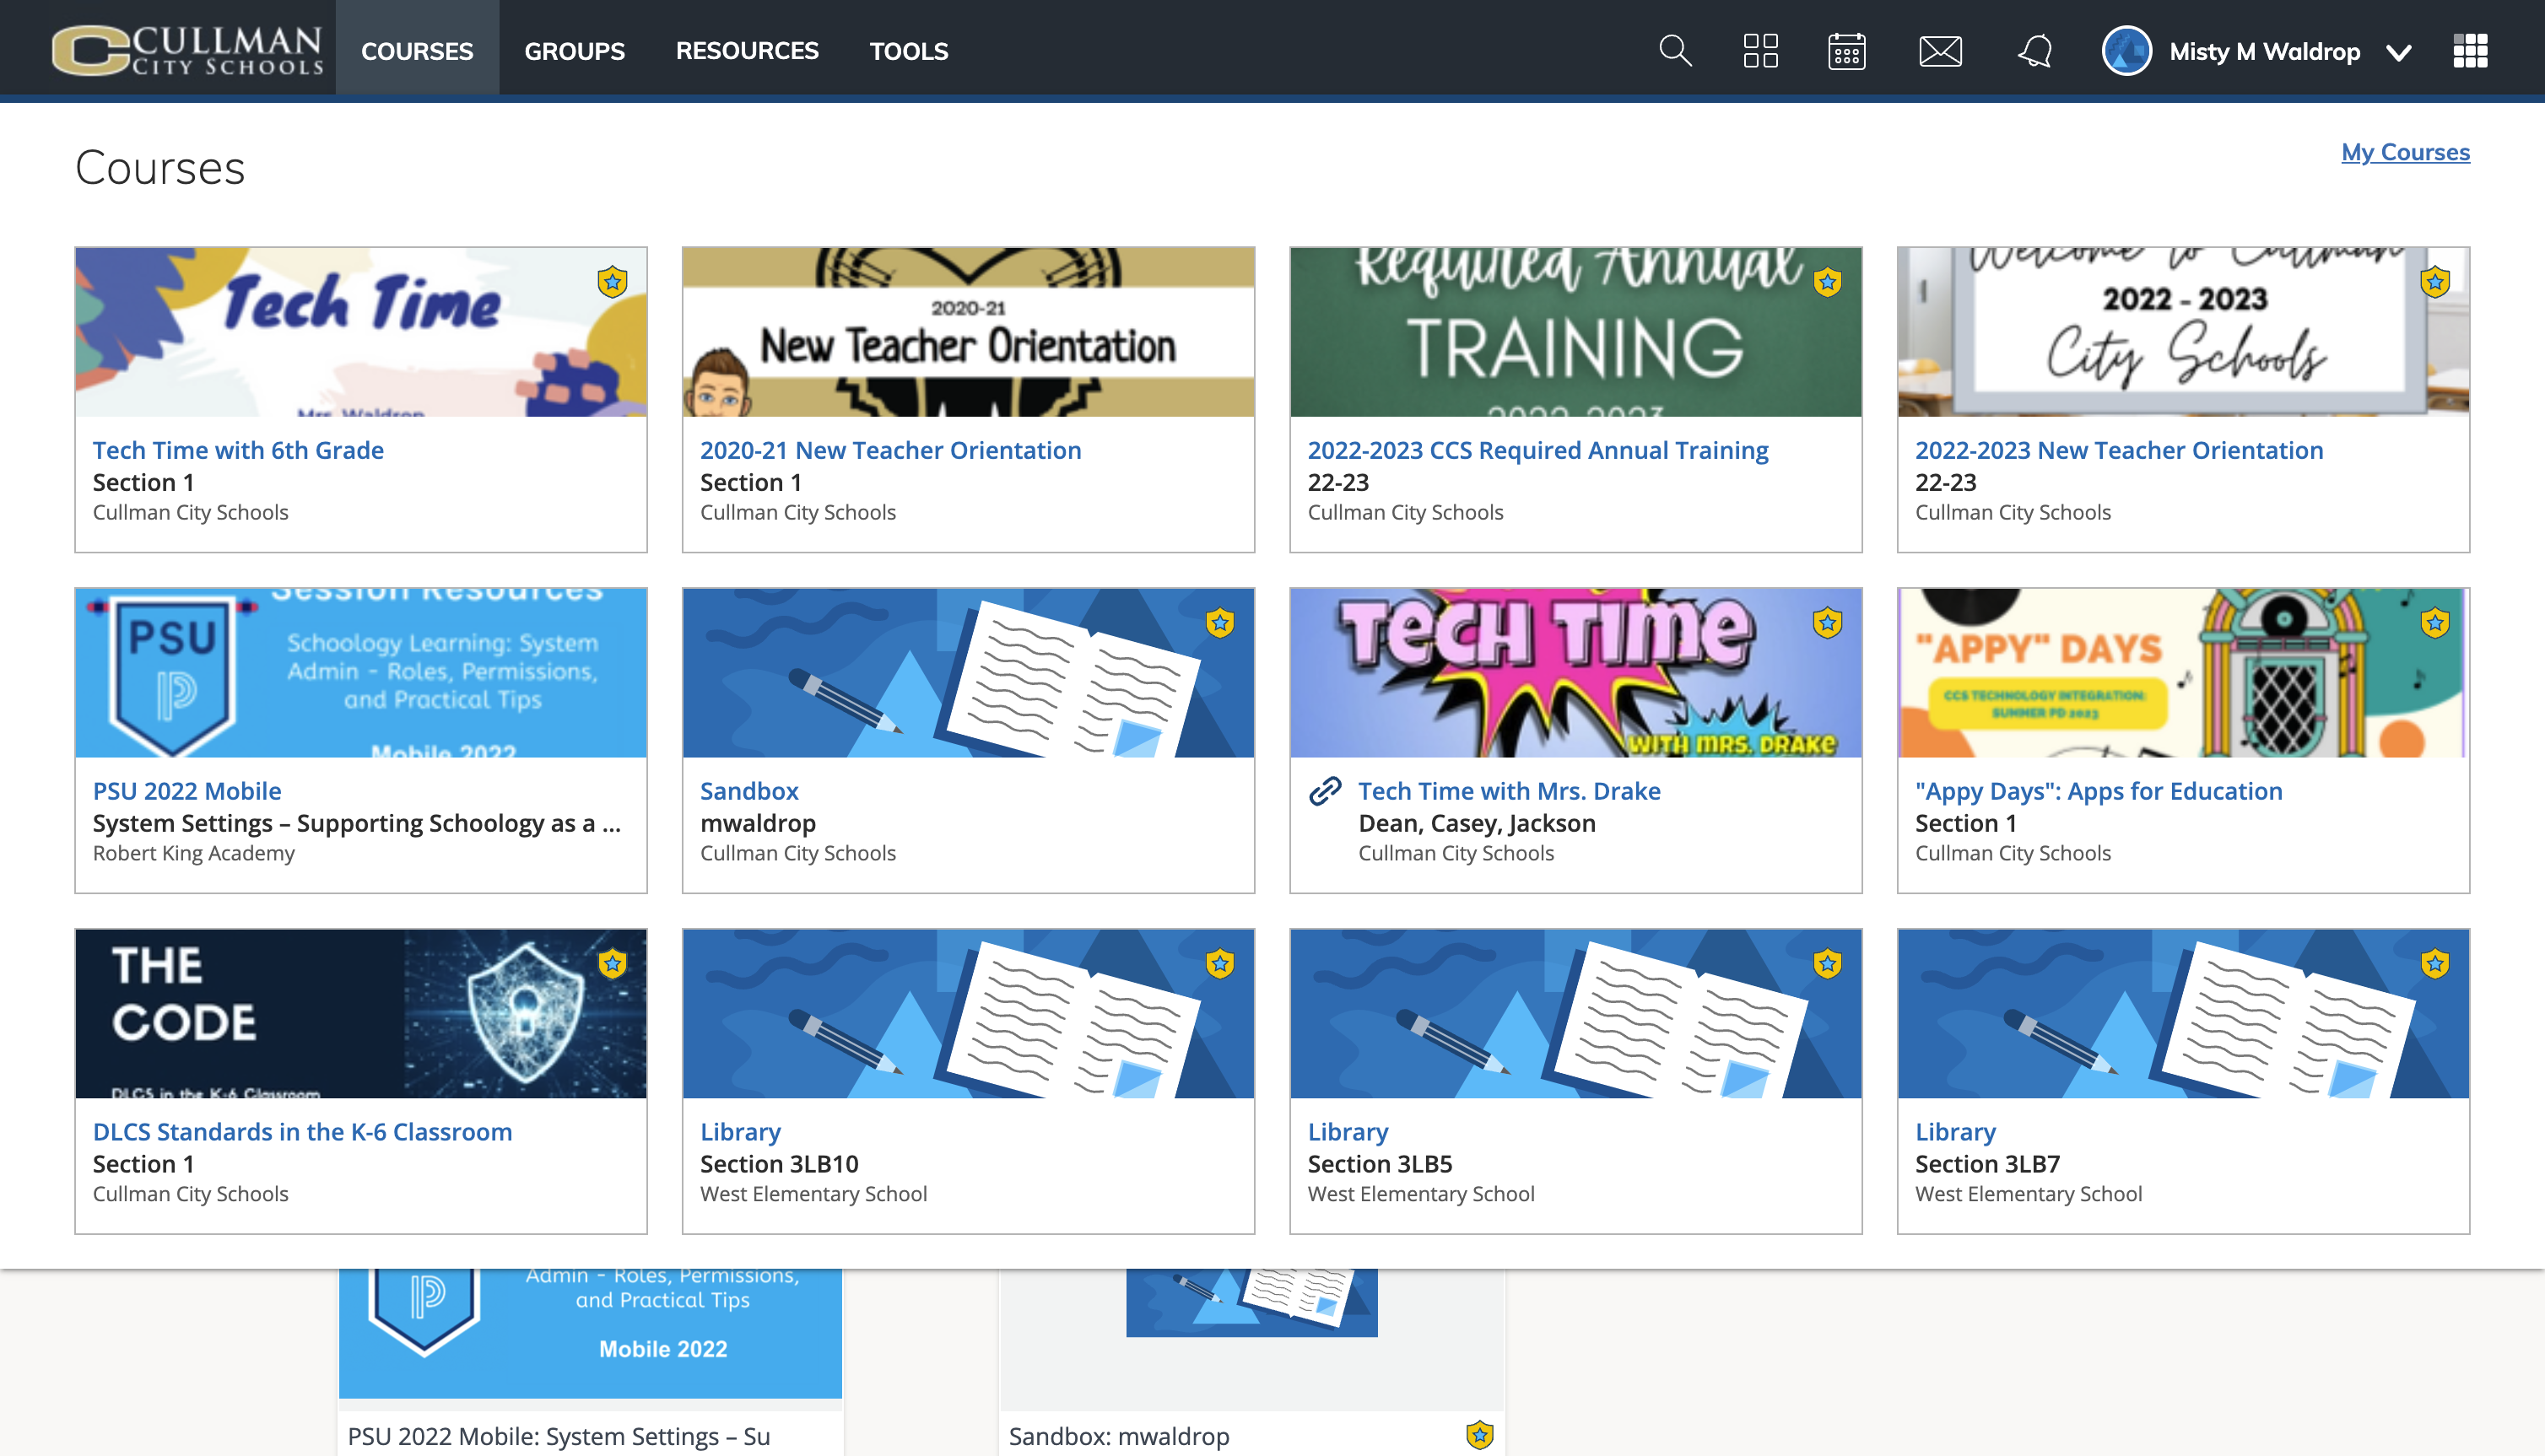Click admin badge on Appy Days card
This screenshot has width=2545, height=1456.
[x=2435, y=623]
